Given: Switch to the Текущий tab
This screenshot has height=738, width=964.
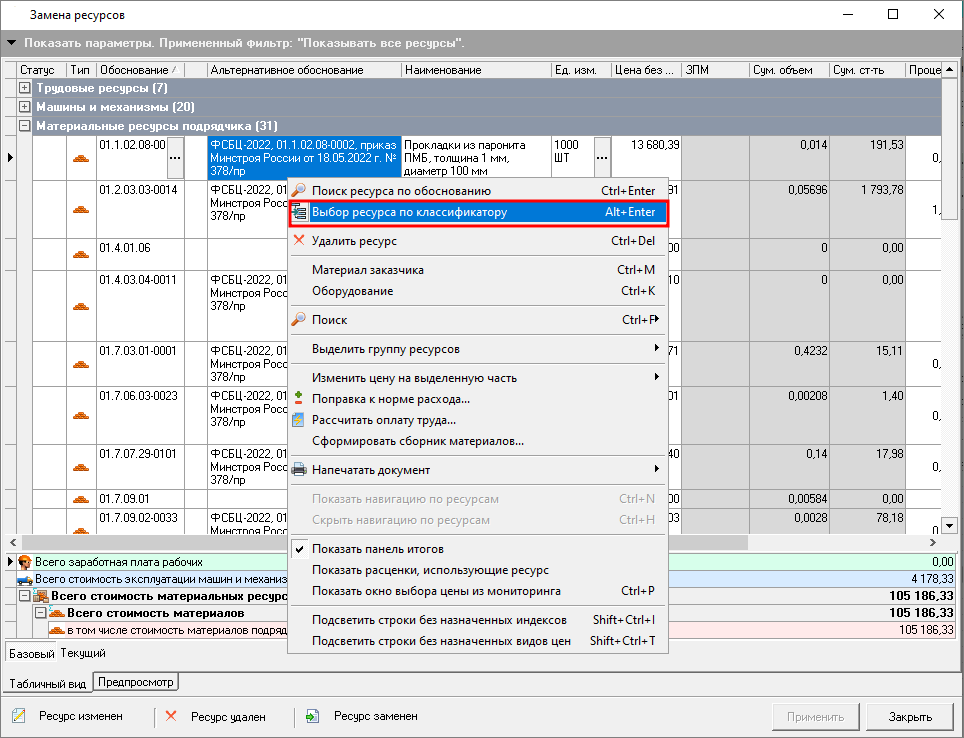Looking at the screenshot, I should [x=83, y=653].
